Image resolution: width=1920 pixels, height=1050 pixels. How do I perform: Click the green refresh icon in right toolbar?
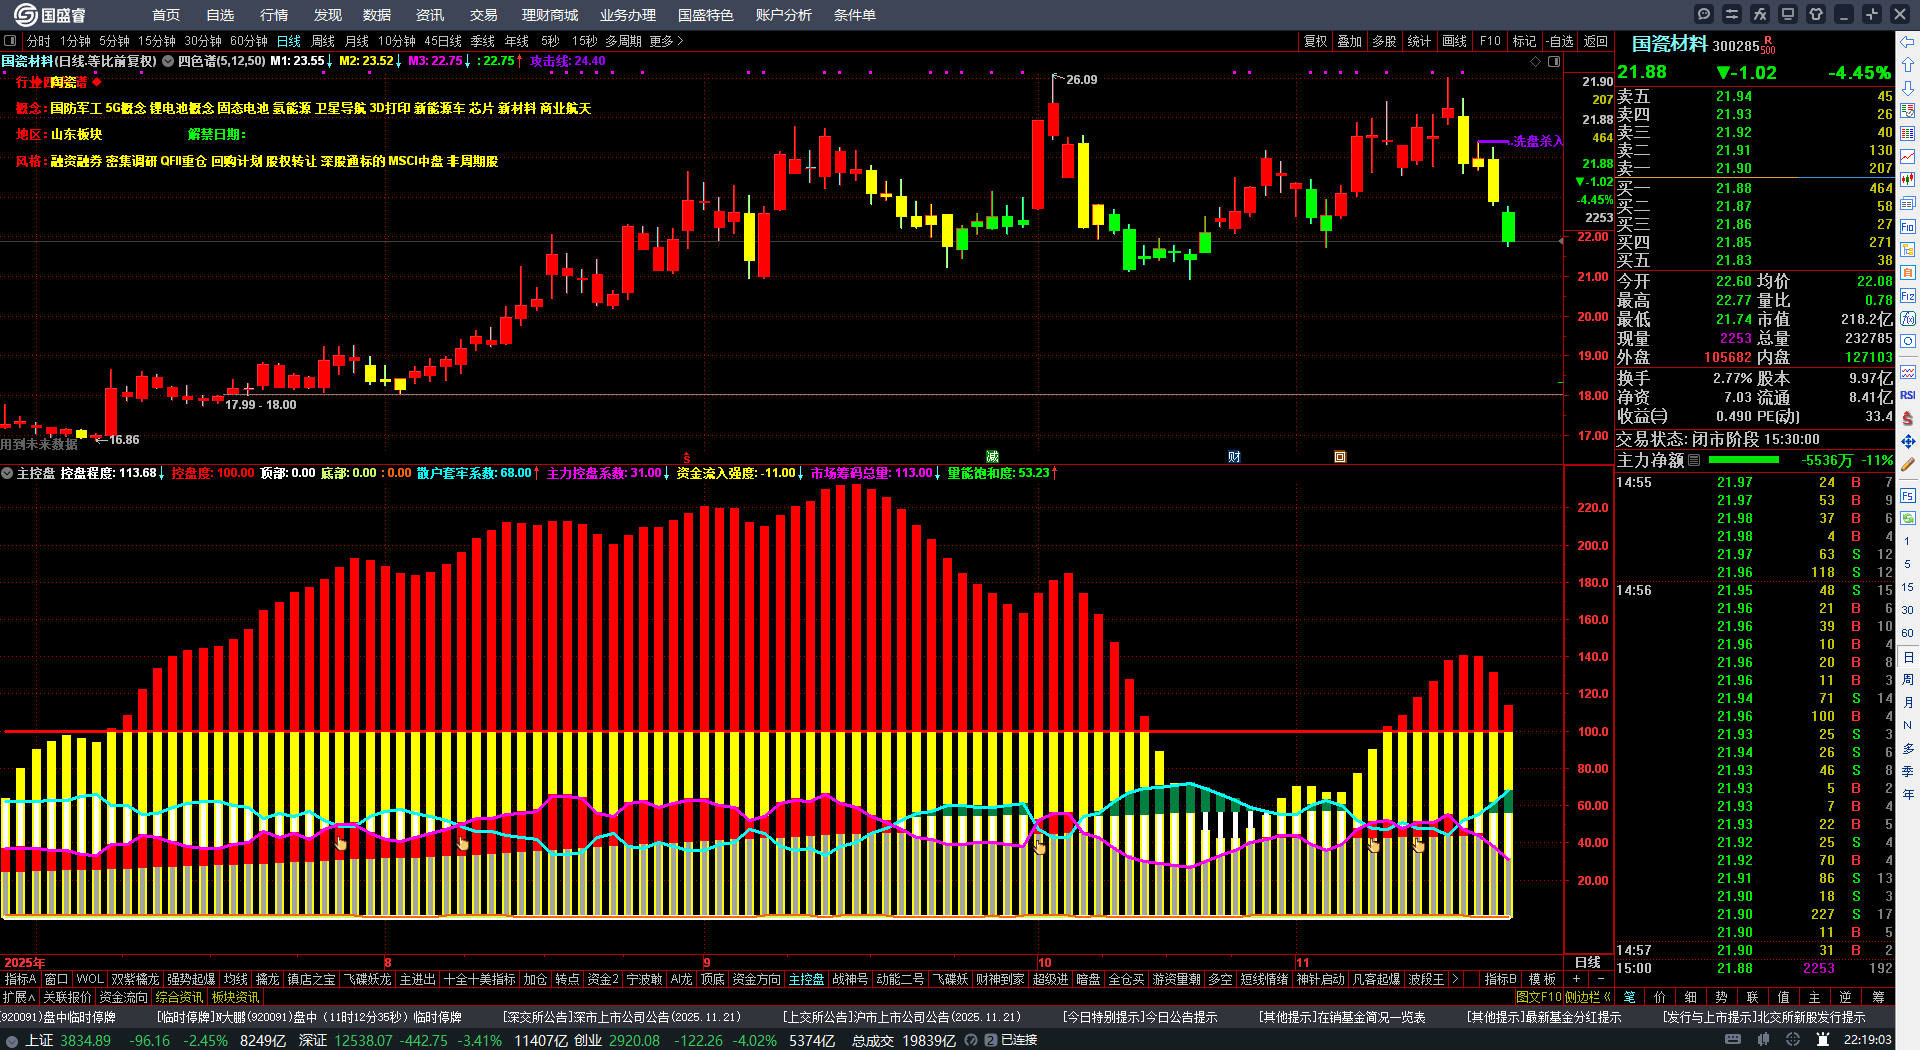[1908, 518]
